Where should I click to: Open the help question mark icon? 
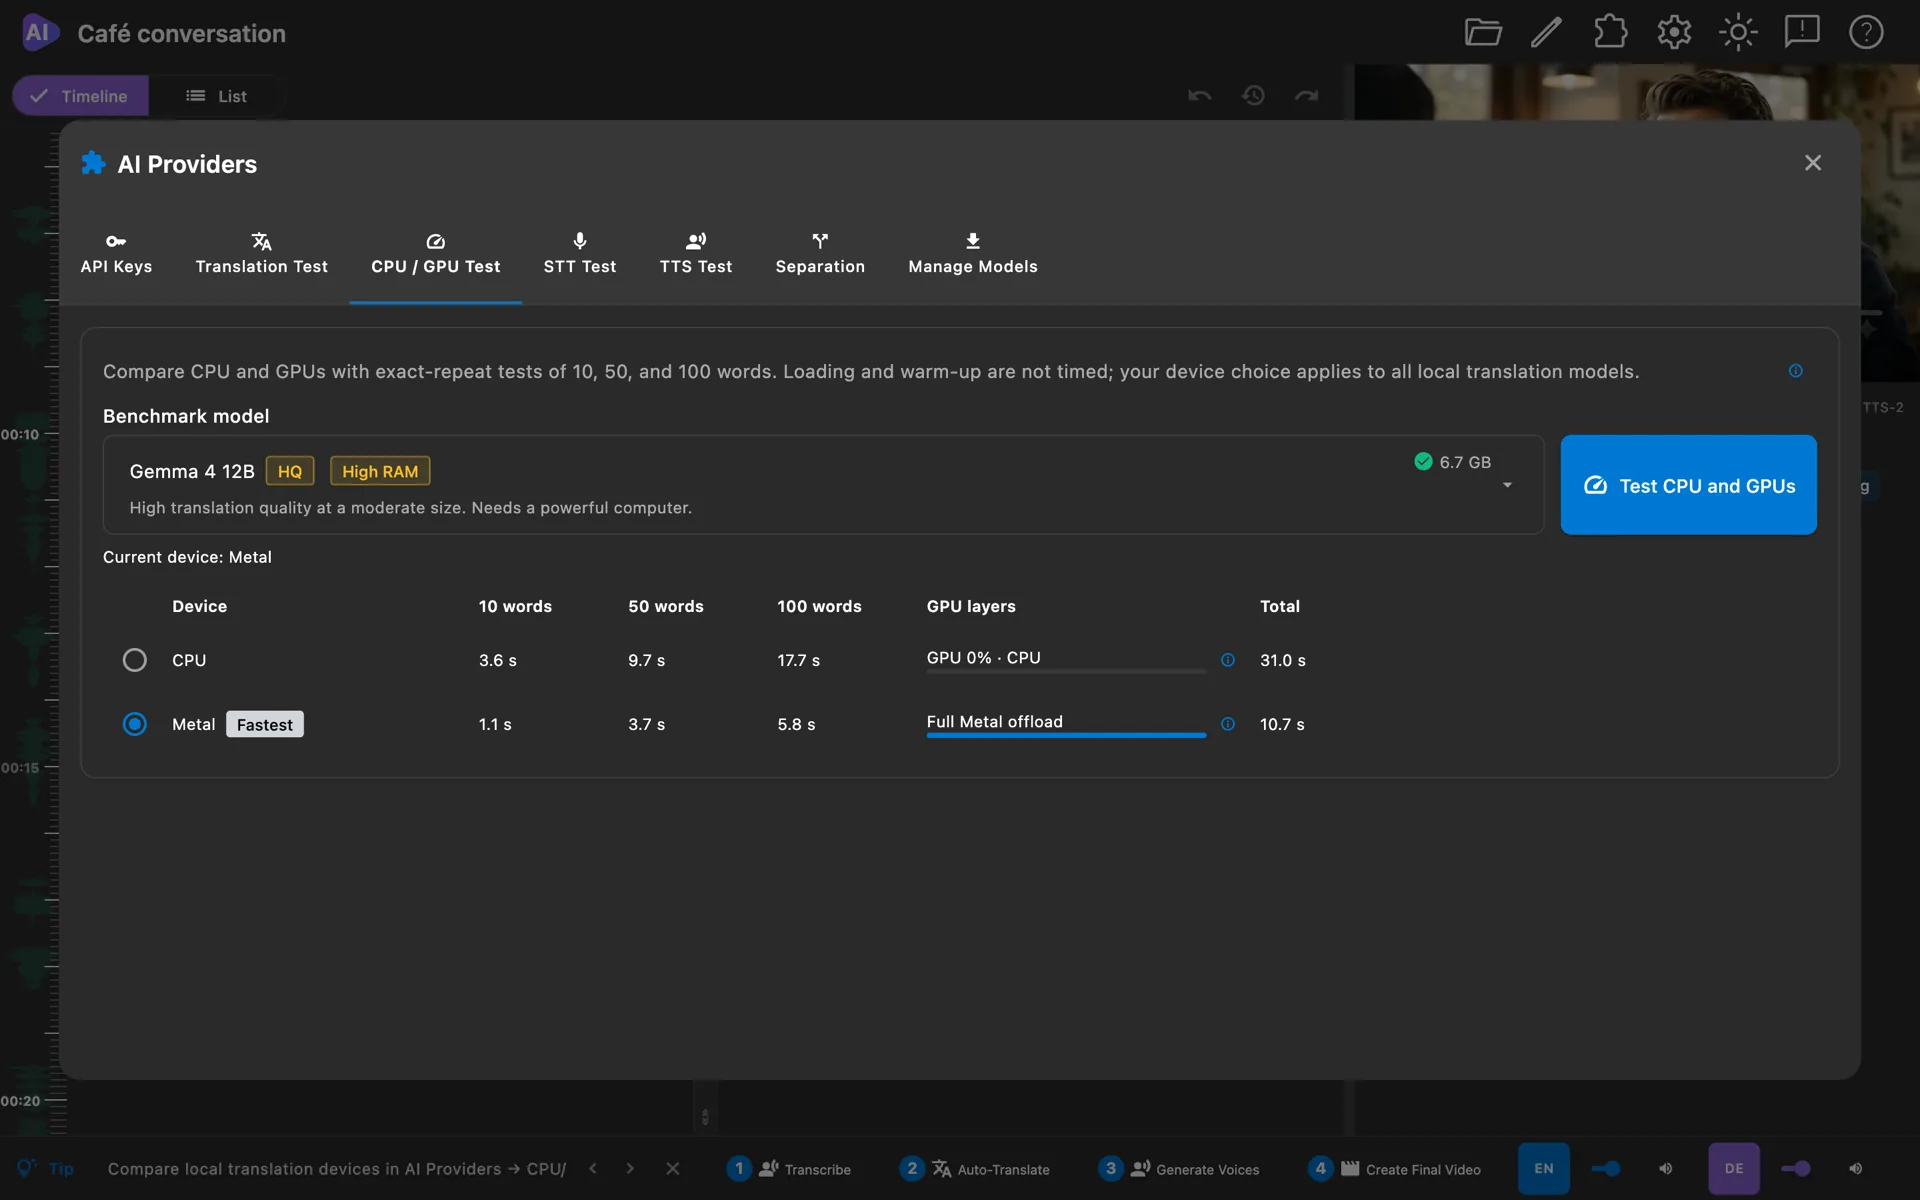click(1866, 33)
